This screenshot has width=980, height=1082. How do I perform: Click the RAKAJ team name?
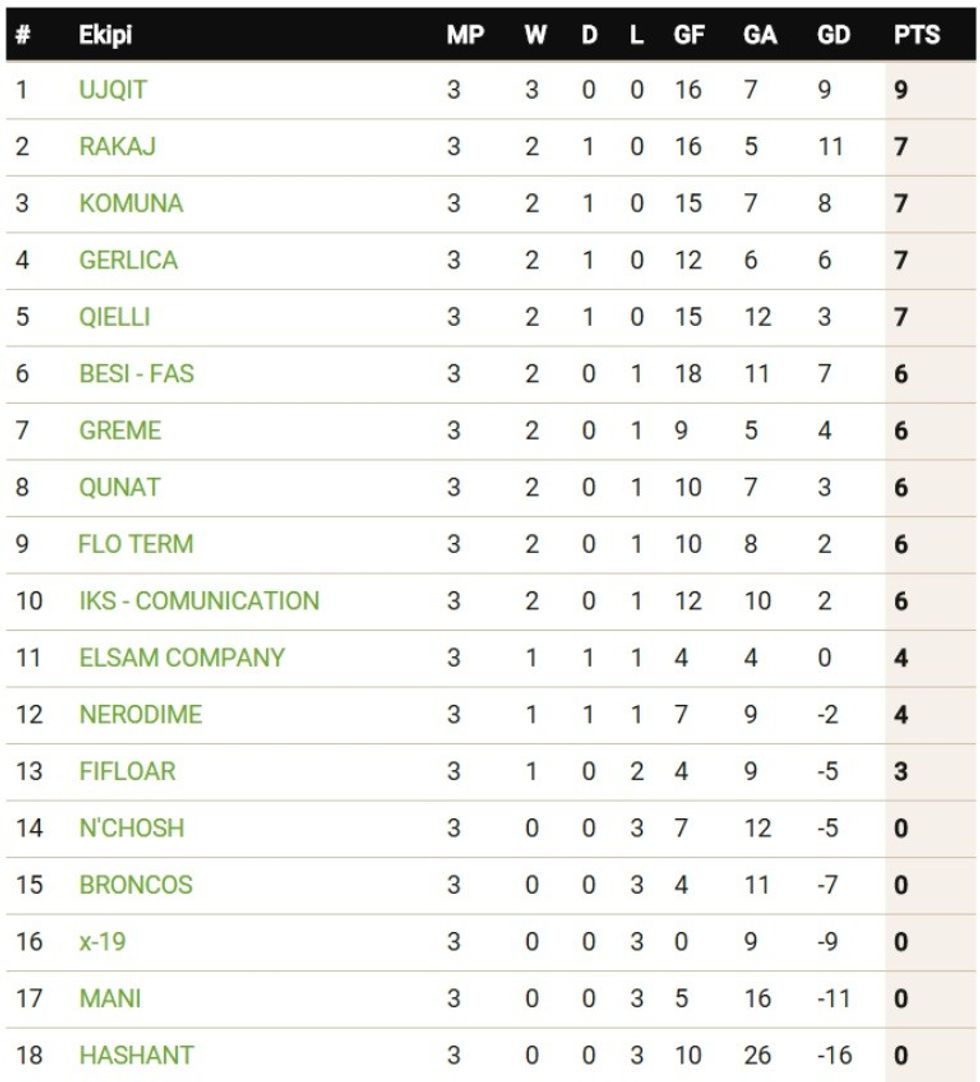[117, 147]
